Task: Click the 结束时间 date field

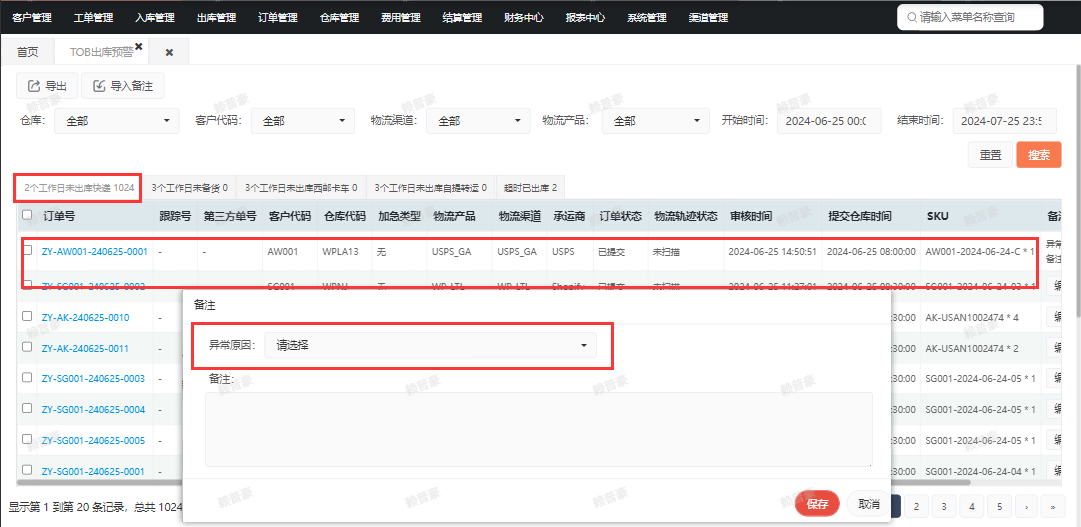Action: (1007, 121)
